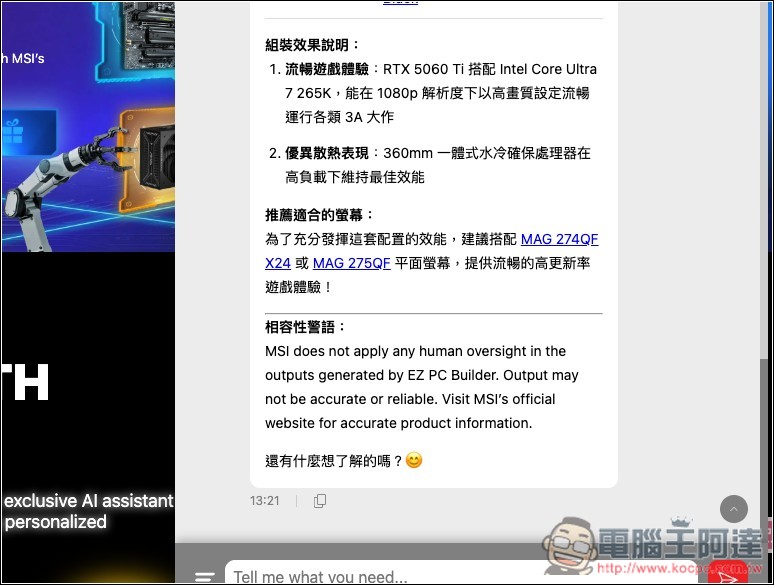
Task: Open the hamburger menu beside the chat input
Action: coord(205,577)
